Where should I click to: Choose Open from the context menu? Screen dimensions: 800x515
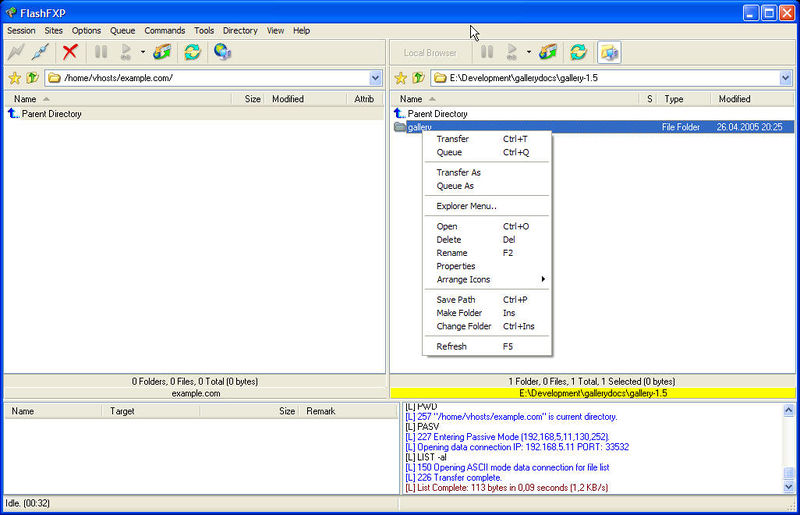487,226
